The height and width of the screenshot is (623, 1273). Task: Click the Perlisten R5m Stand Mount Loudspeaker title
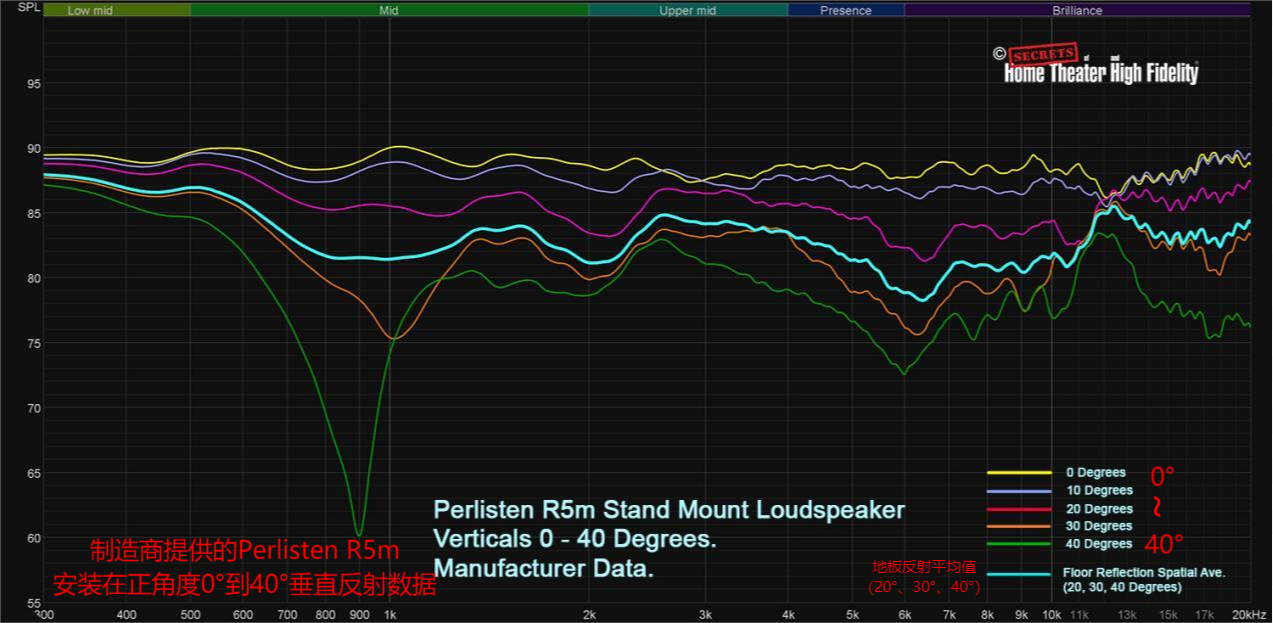tap(668, 511)
